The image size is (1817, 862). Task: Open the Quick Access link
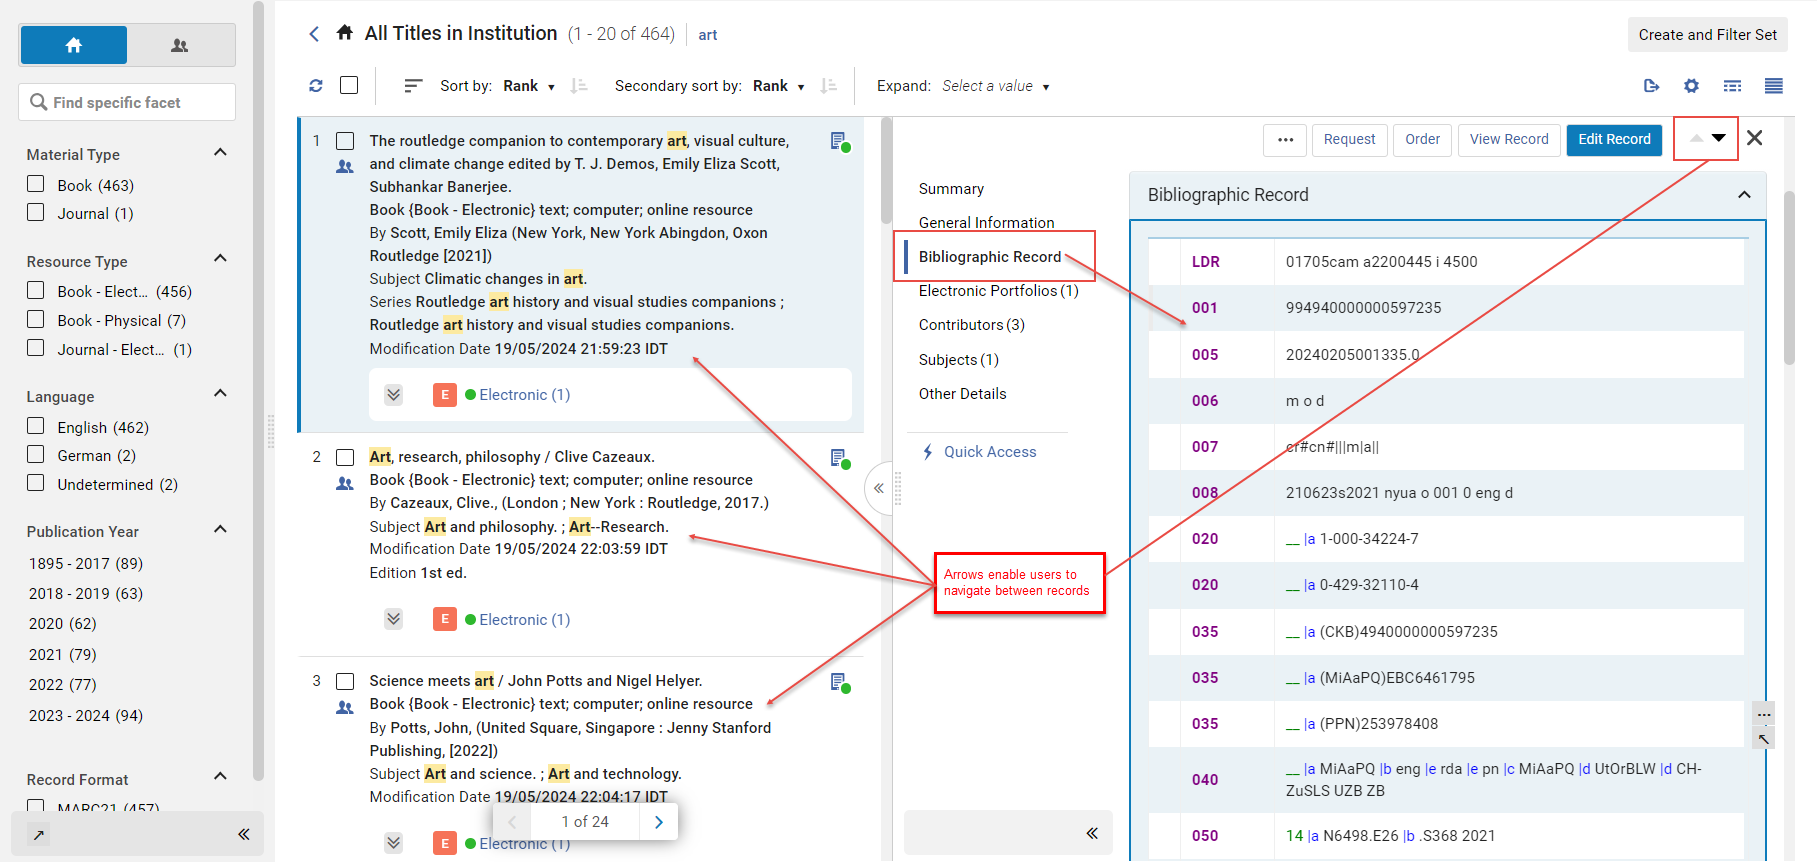(x=979, y=452)
